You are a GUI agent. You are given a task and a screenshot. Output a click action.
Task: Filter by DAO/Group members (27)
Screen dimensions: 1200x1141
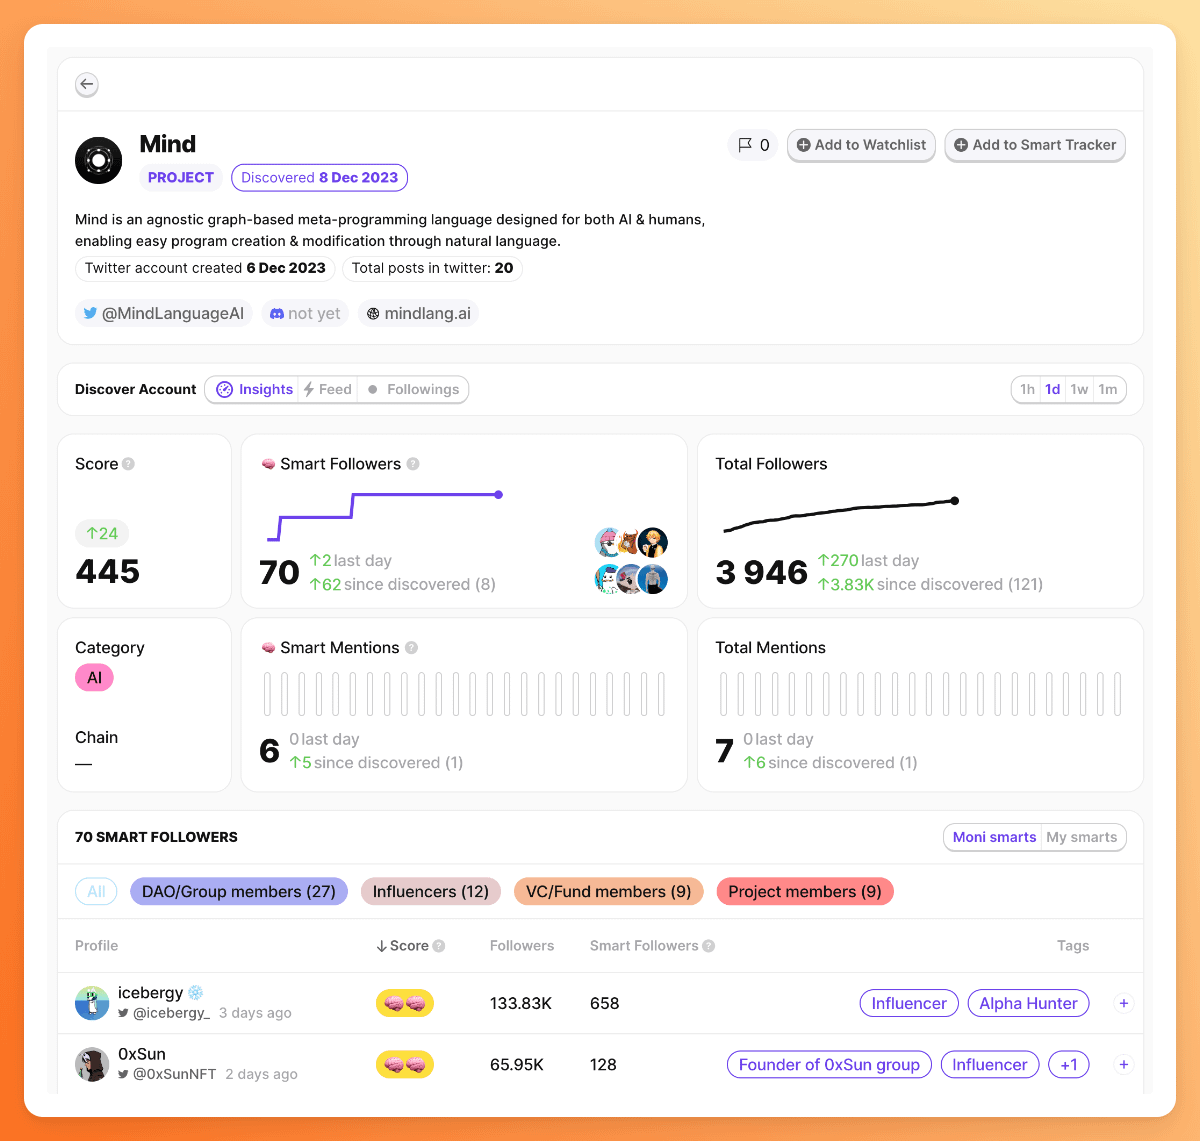pyautogui.click(x=239, y=891)
